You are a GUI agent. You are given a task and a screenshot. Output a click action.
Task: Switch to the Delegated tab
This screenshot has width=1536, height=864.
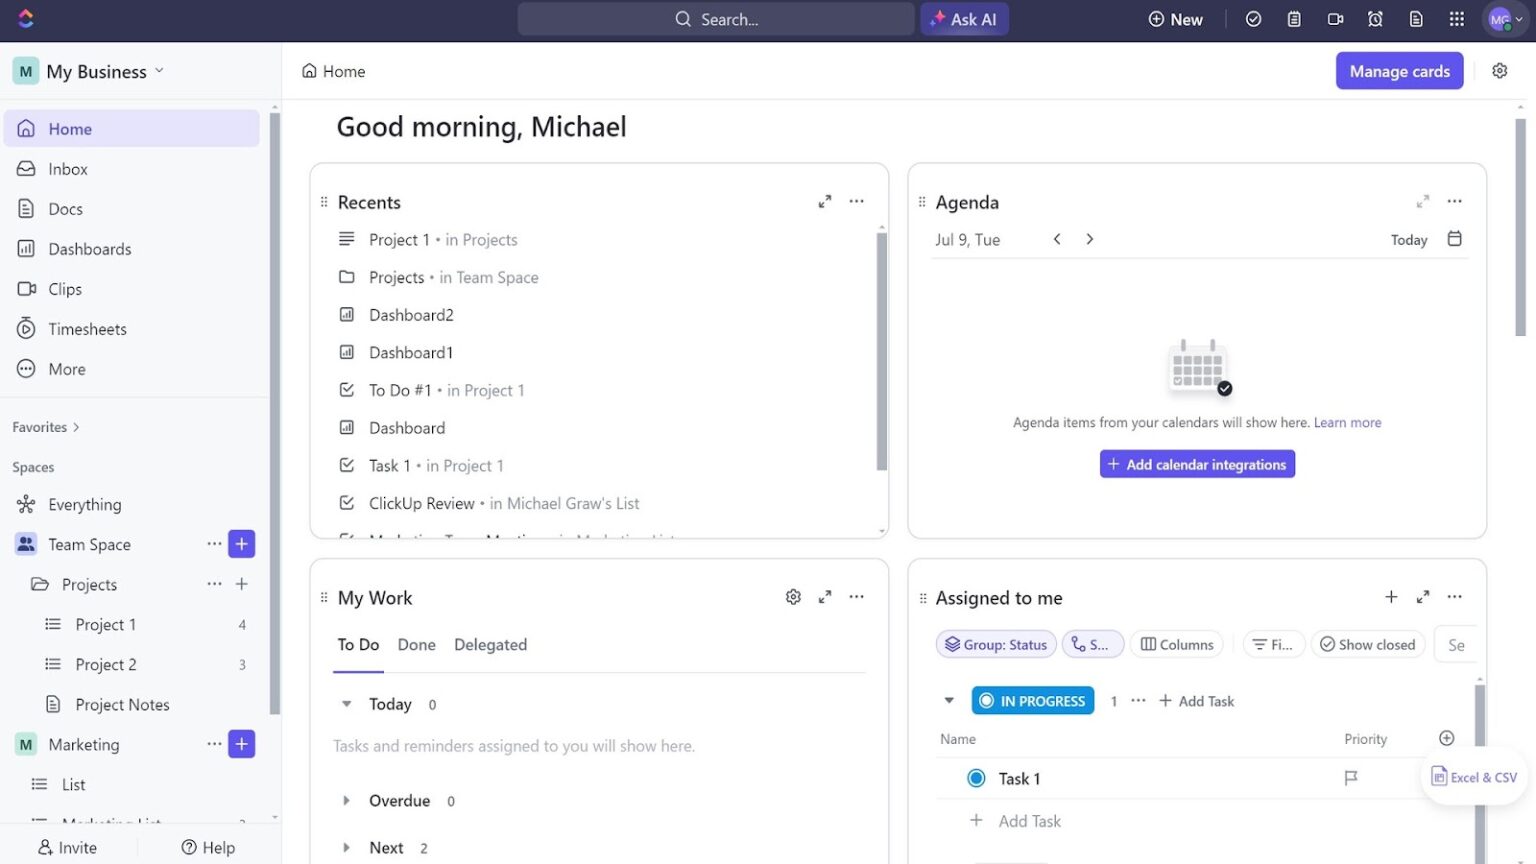click(490, 644)
